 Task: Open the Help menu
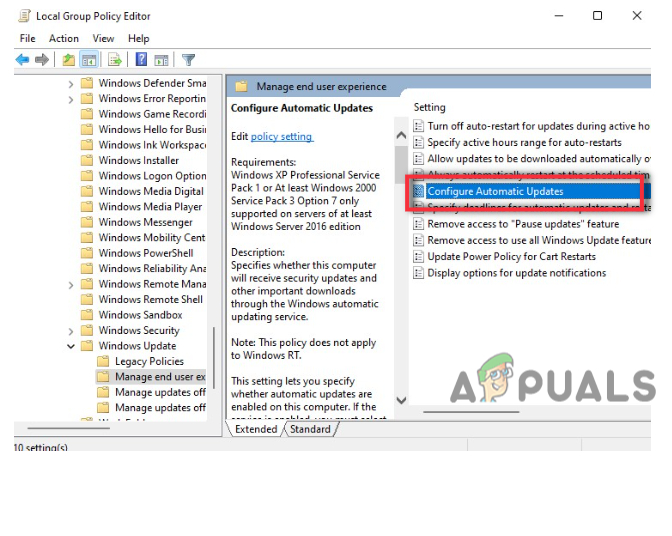tap(138, 39)
